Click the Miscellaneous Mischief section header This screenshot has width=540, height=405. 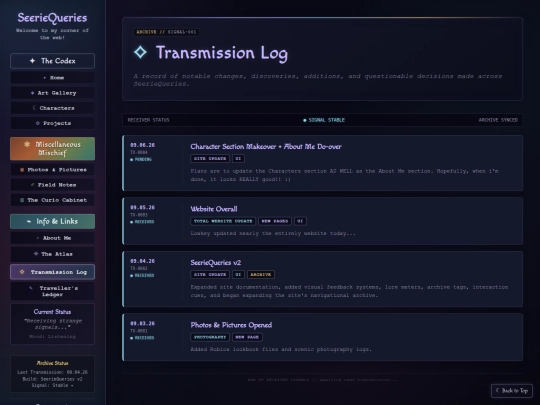(52, 149)
